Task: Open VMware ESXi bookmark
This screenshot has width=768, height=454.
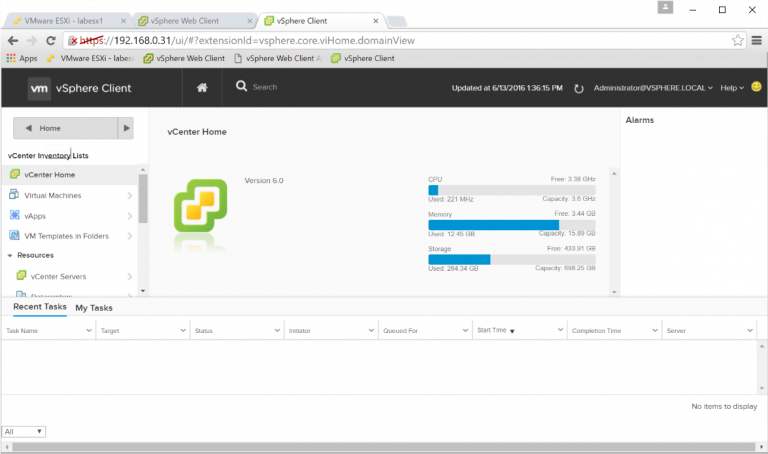Action: (x=91, y=58)
